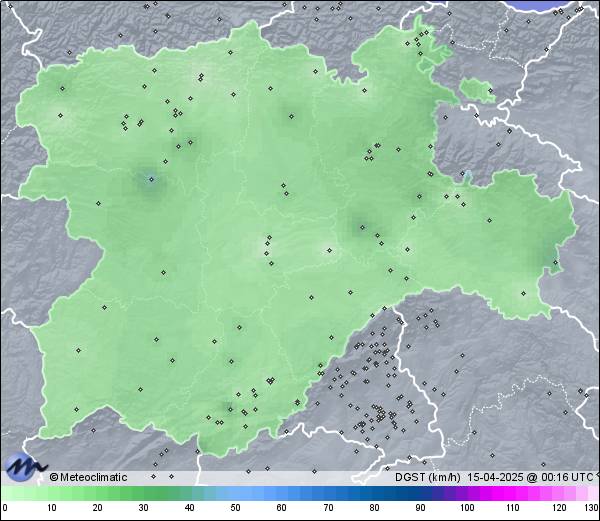Click the scale label 100
600x521 pixels.
pyautogui.click(x=467, y=508)
